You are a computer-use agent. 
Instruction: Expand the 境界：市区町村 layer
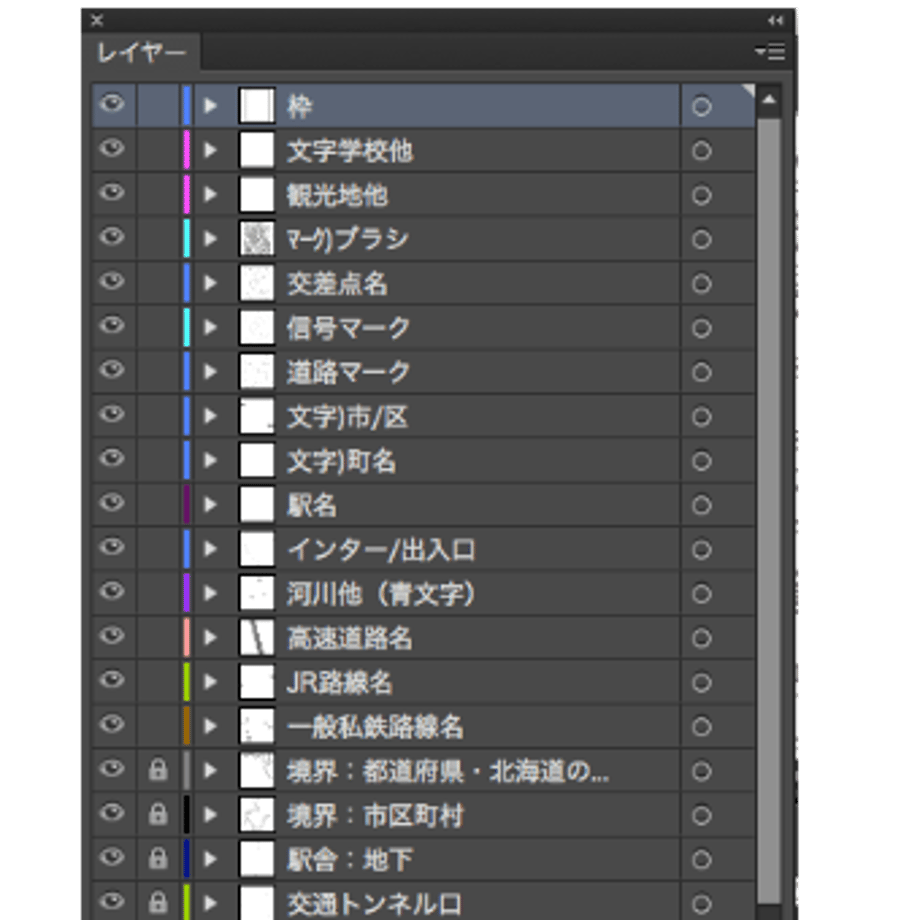tap(210, 815)
